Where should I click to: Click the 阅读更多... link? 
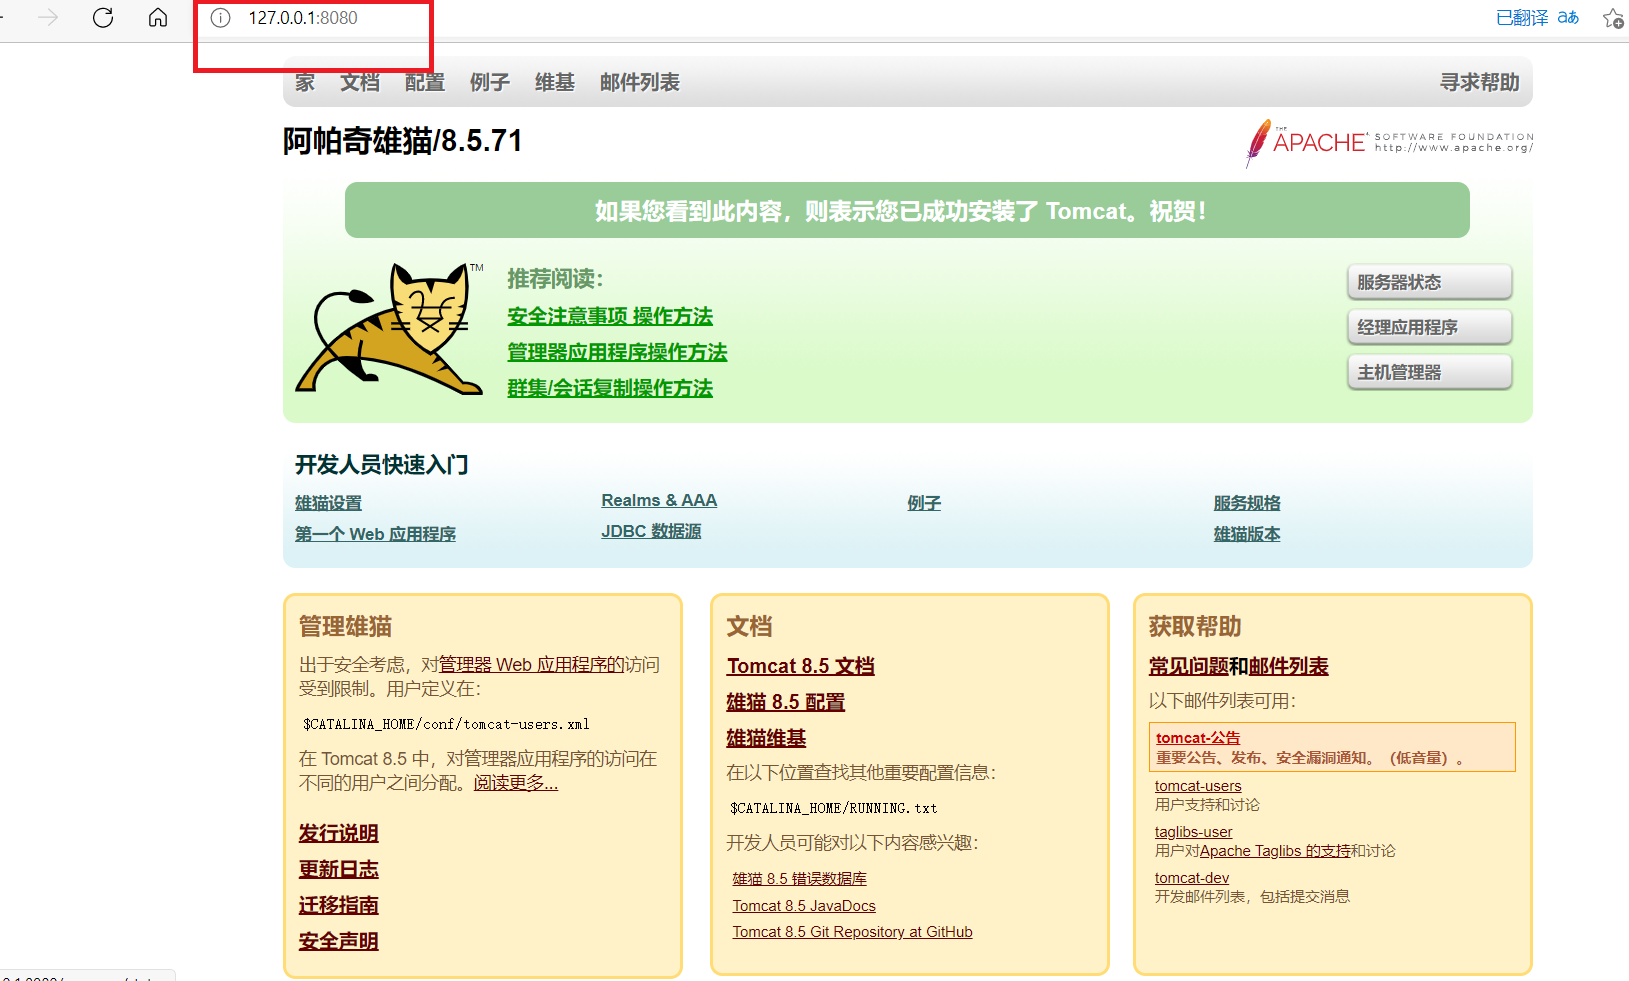(516, 783)
